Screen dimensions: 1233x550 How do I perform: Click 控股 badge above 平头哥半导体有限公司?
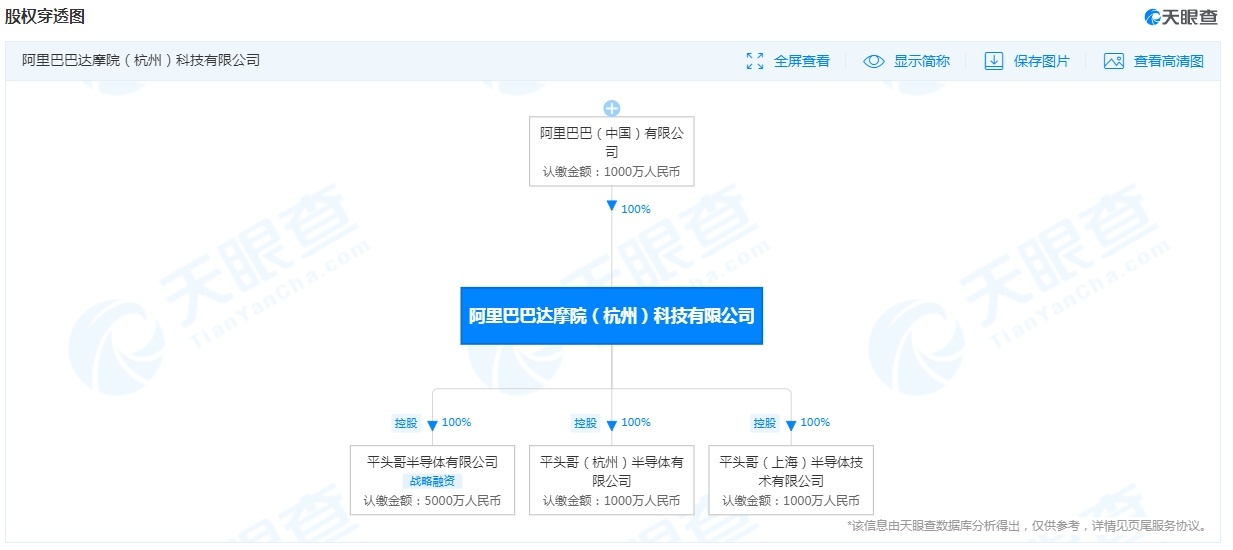click(406, 423)
